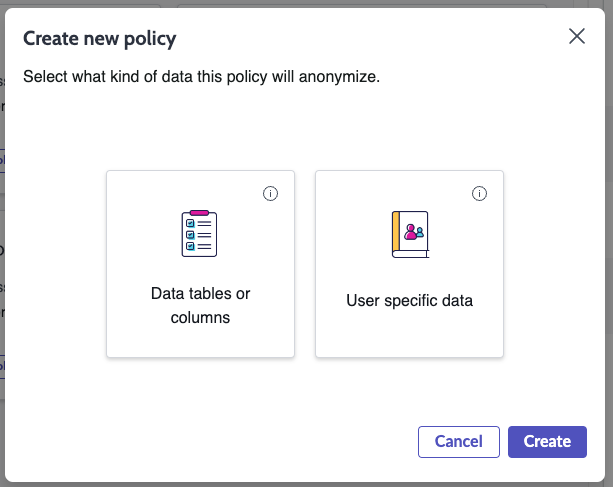
Task: Choose the User specific data option
Action: click(x=409, y=264)
